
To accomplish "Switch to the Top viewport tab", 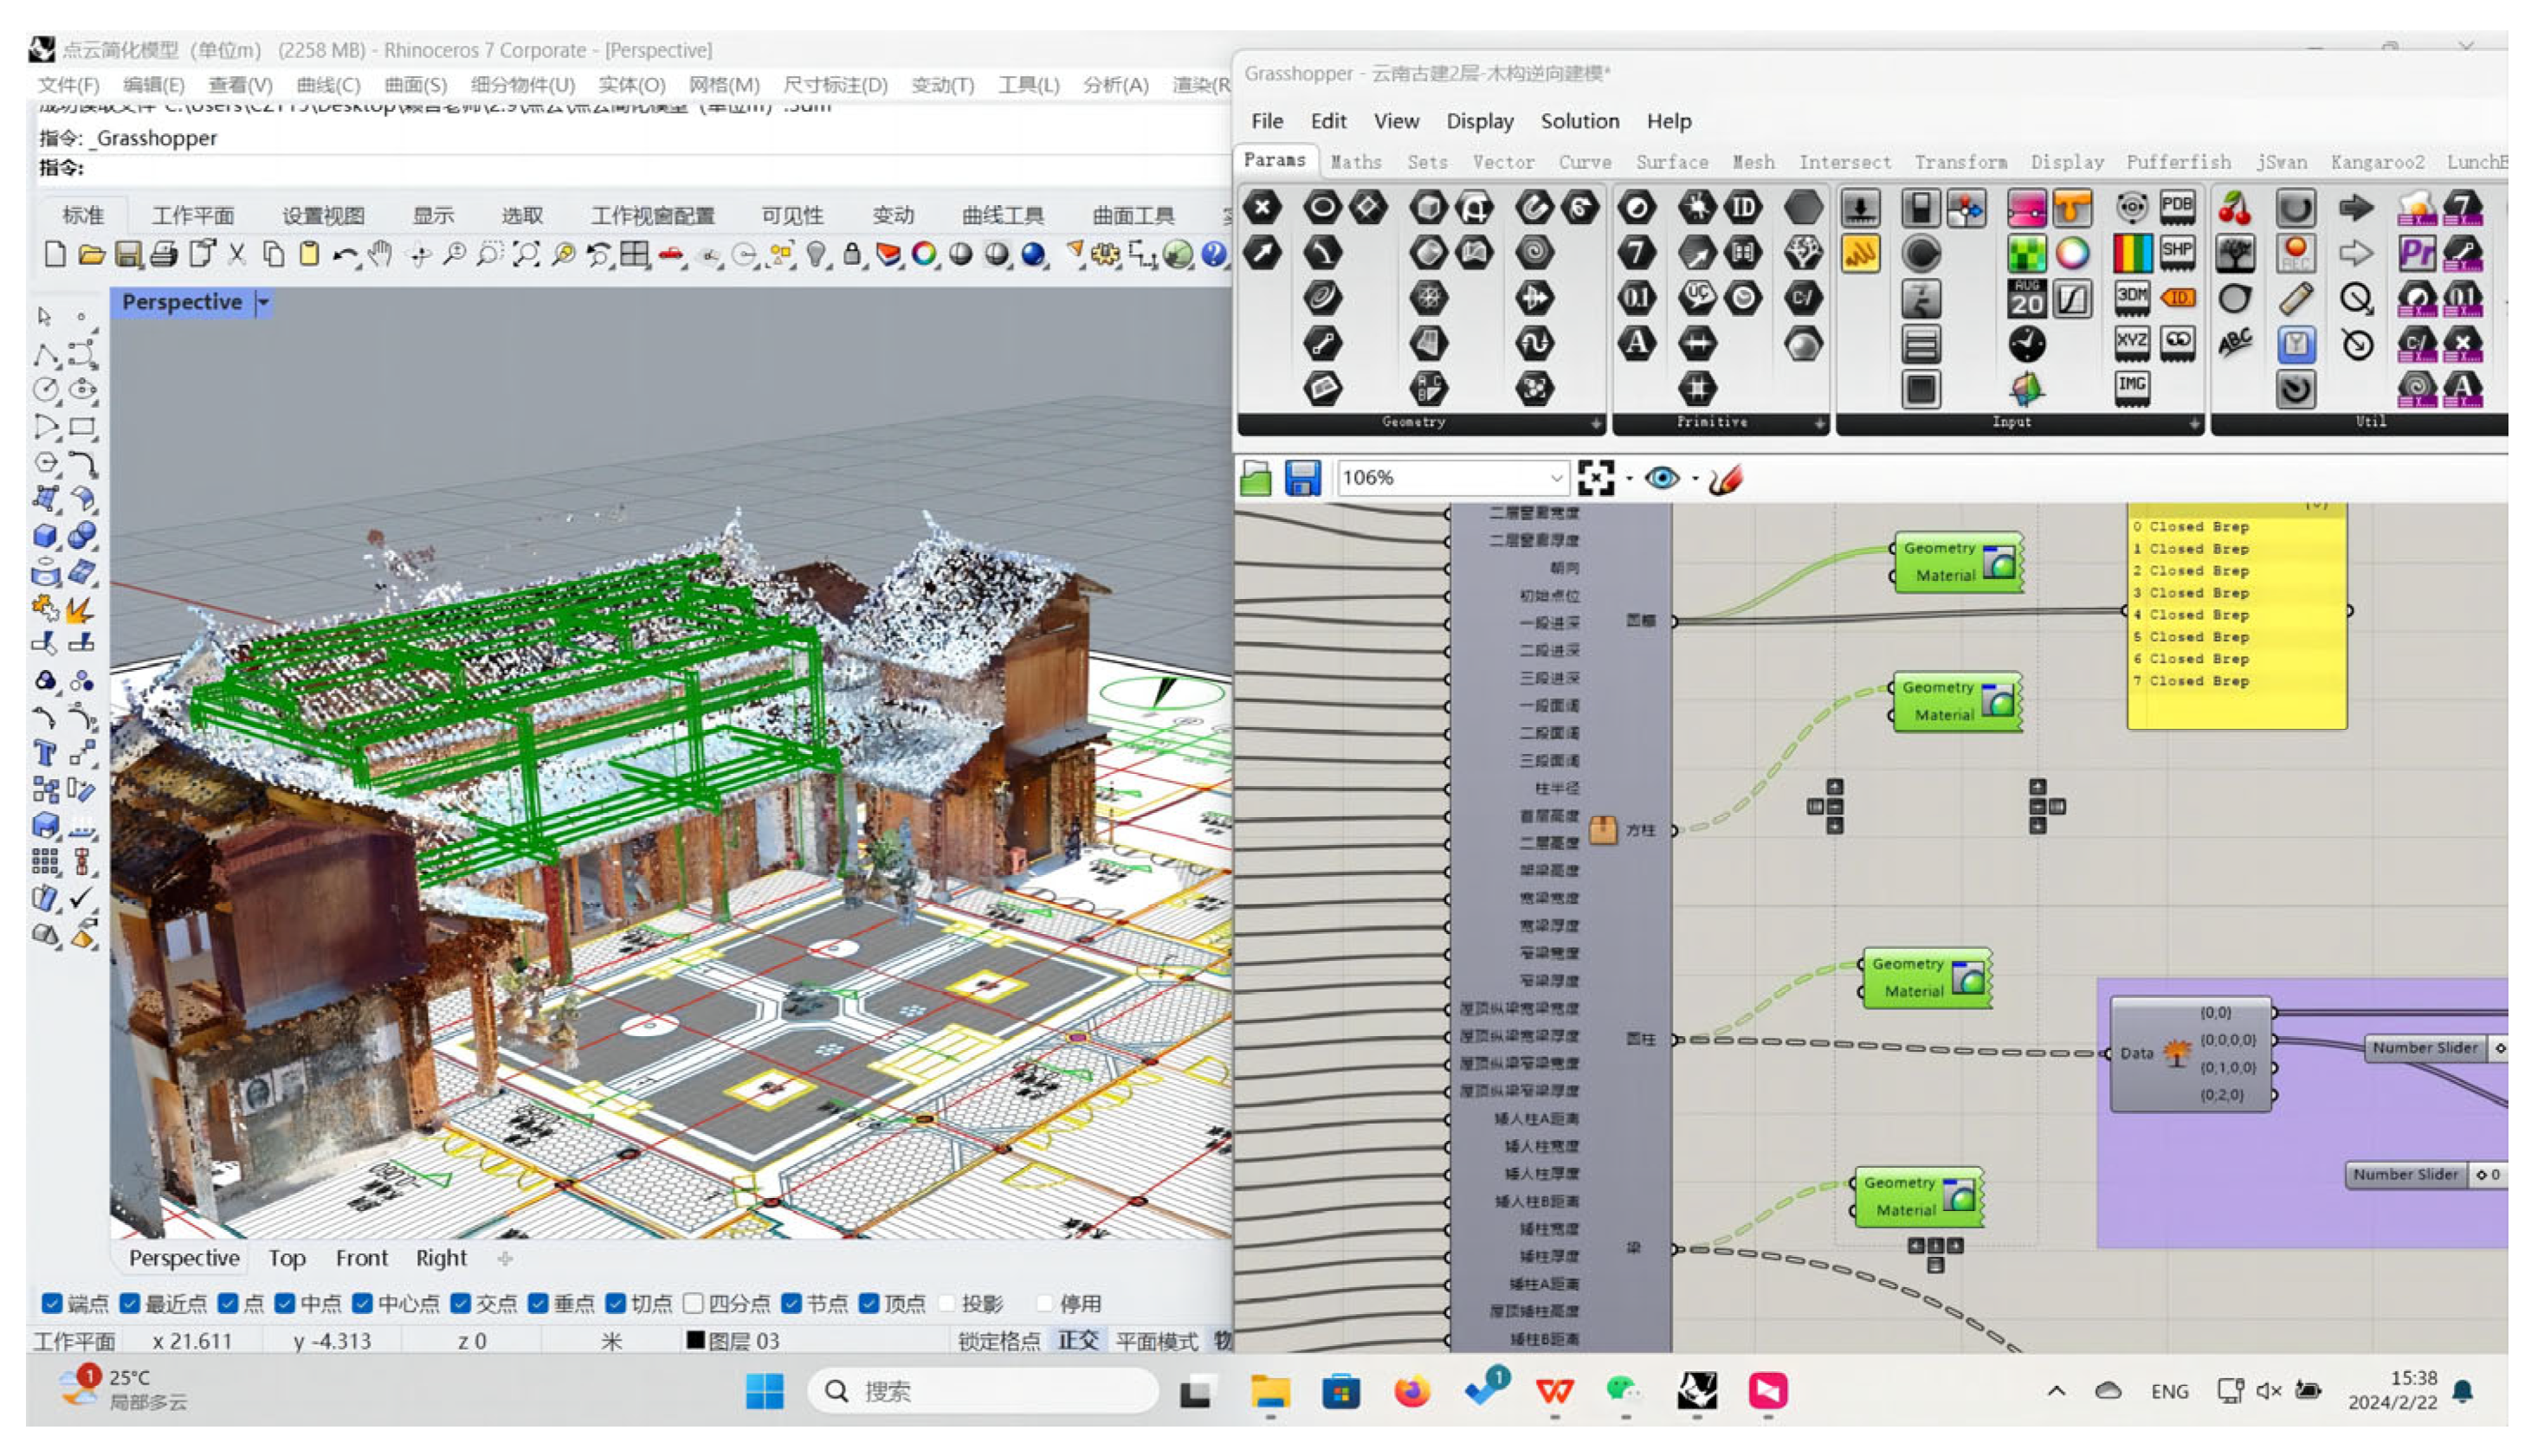I will pos(286,1258).
